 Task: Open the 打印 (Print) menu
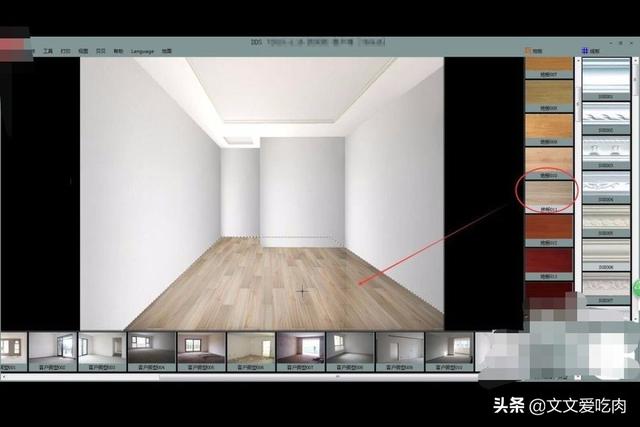[x=65, y=49]
